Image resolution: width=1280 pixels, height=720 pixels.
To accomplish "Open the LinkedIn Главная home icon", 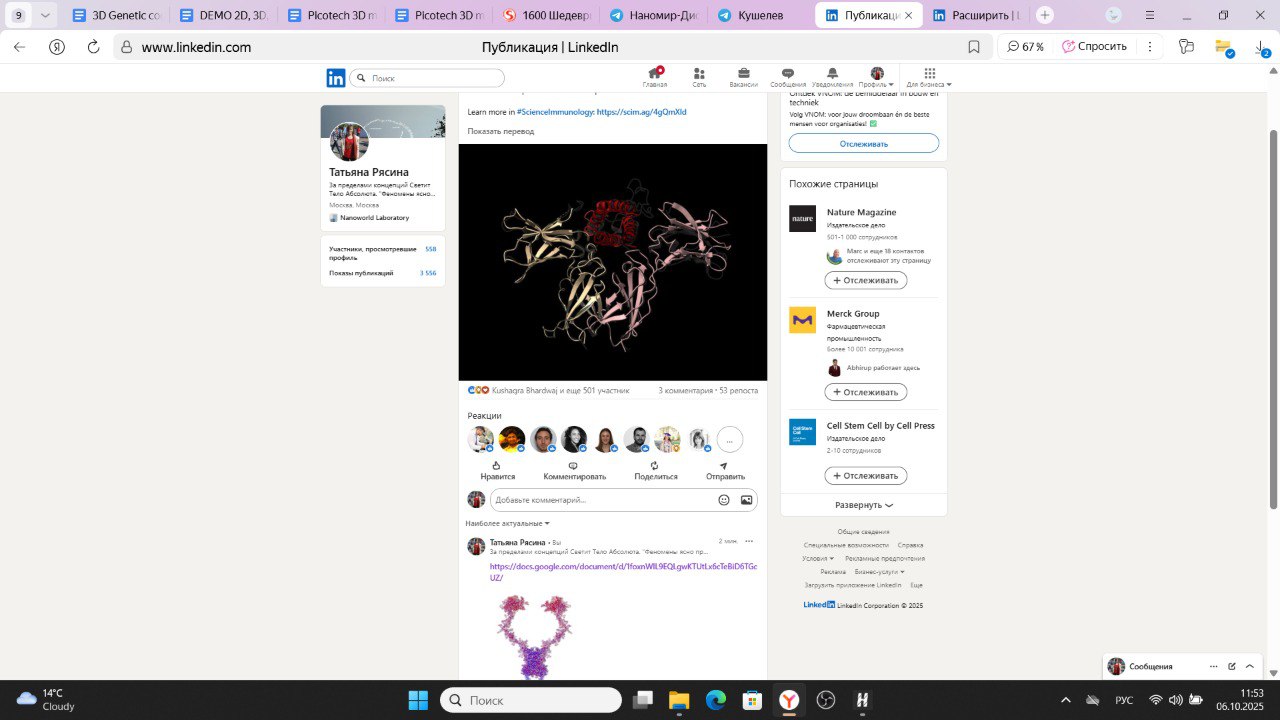I will tap(655, 74).
